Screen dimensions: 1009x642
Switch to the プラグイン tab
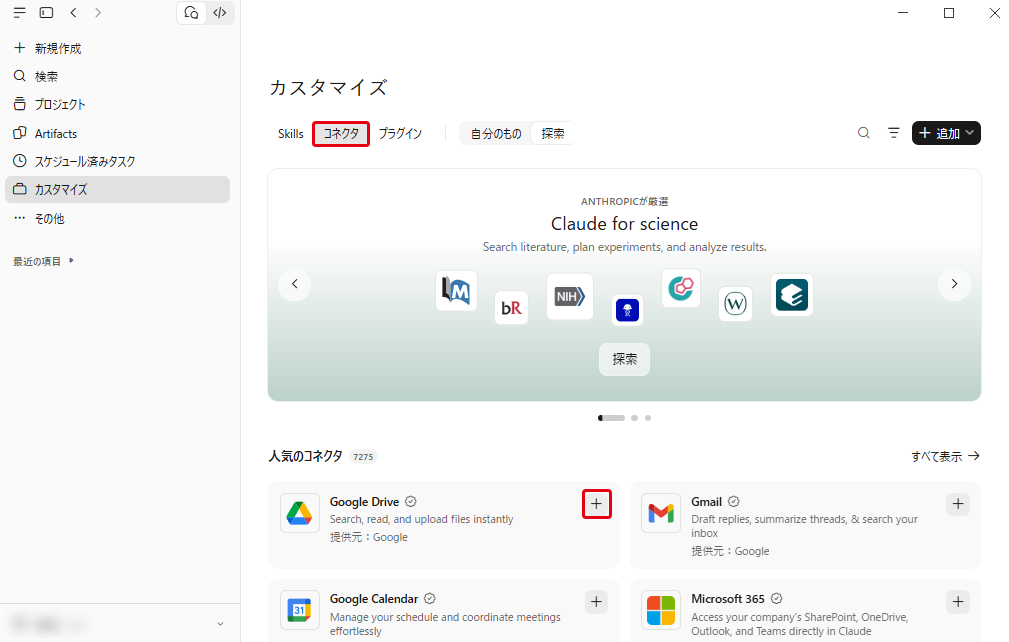400,134
